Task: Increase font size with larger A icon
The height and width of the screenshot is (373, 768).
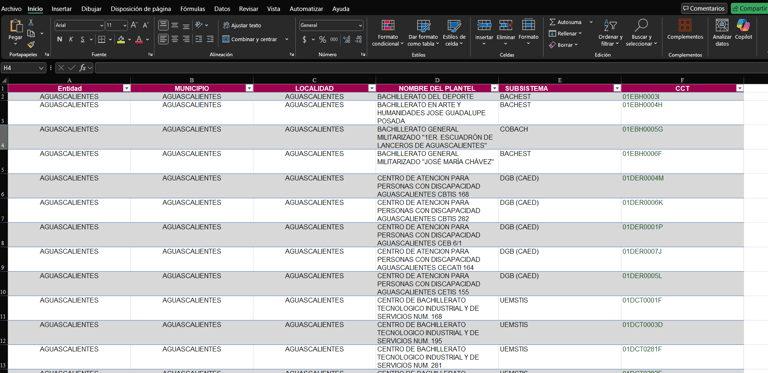Action: pos(134,25)
